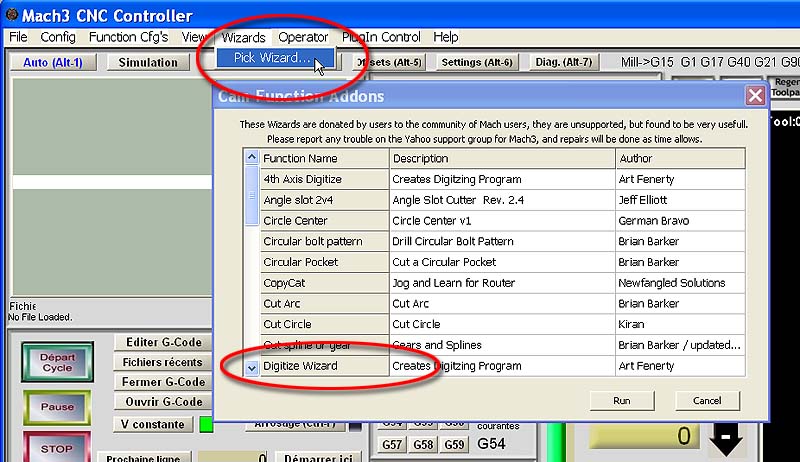Open the Help menu
This screenshot has width=800, height=462.
point(445,37)
